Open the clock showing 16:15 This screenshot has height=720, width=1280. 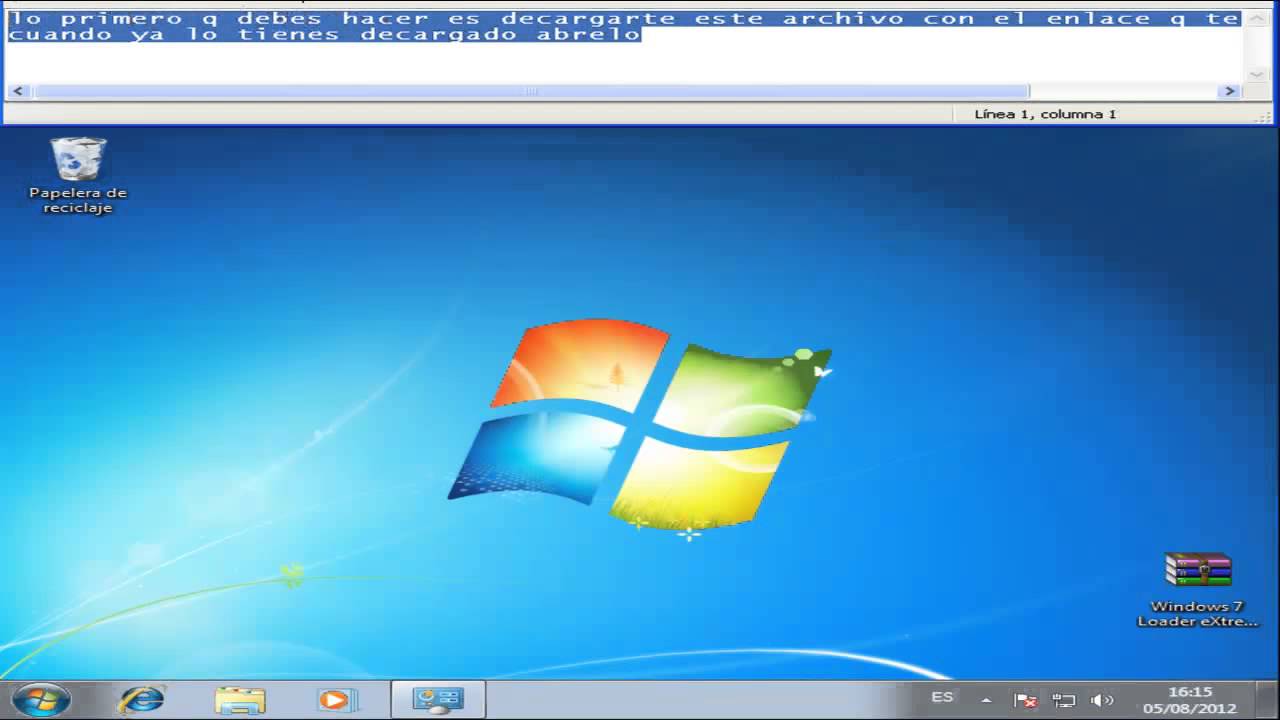(x=1190, y=700)
